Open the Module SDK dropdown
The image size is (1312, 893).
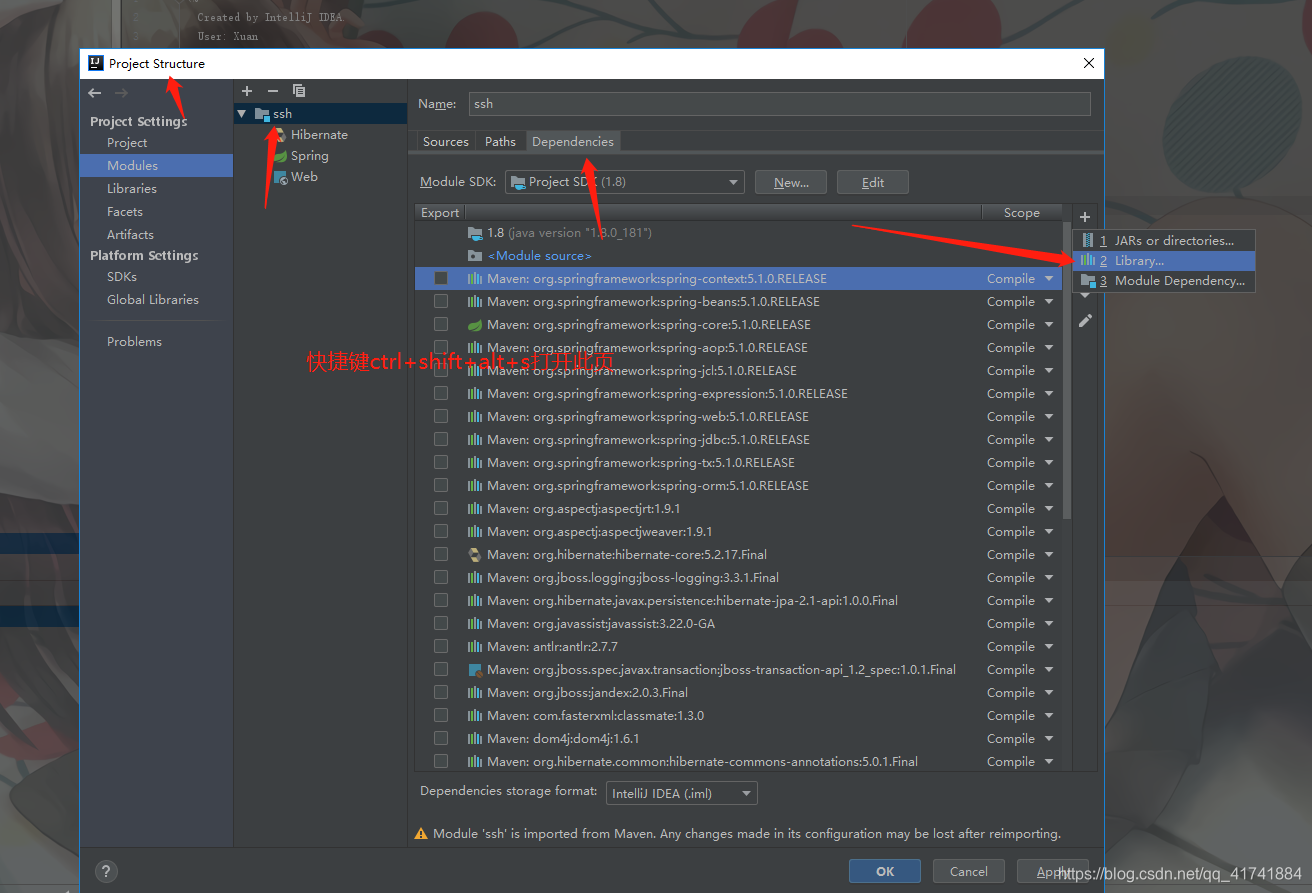tap(625, 182)
